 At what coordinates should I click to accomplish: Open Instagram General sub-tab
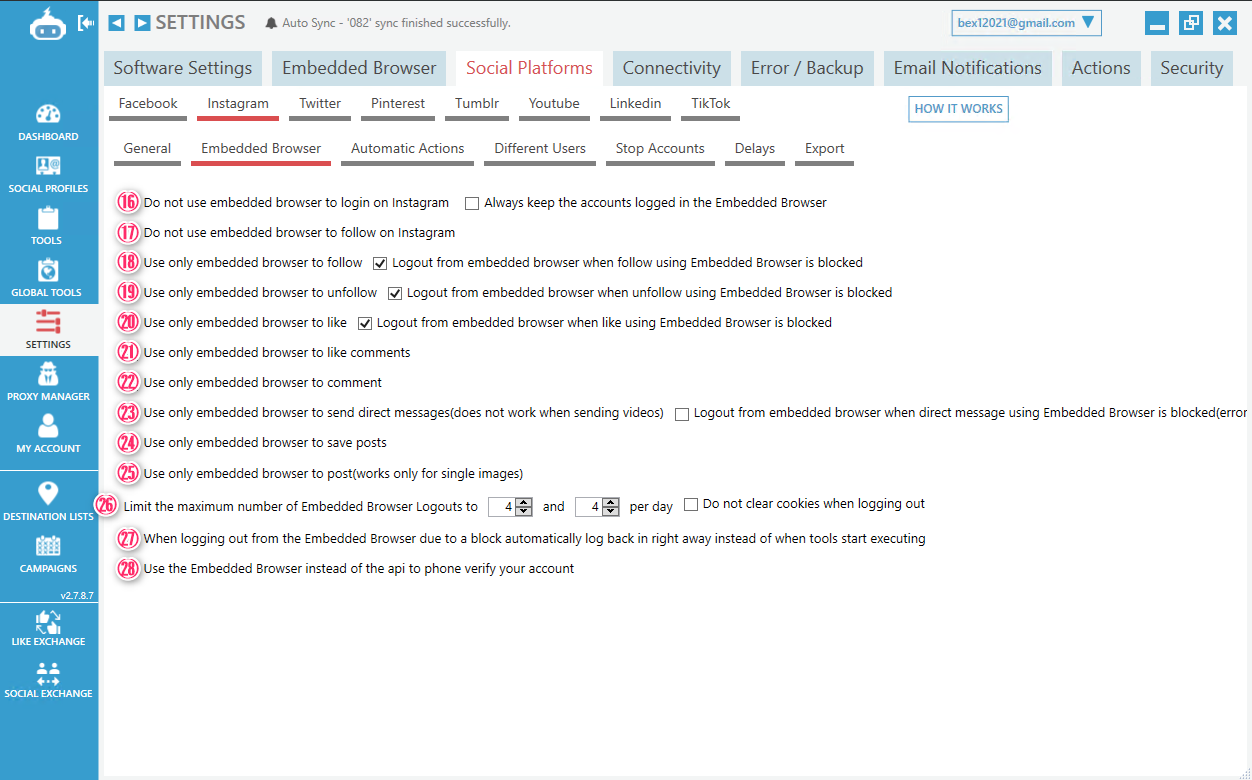click(x=147, y=149)
